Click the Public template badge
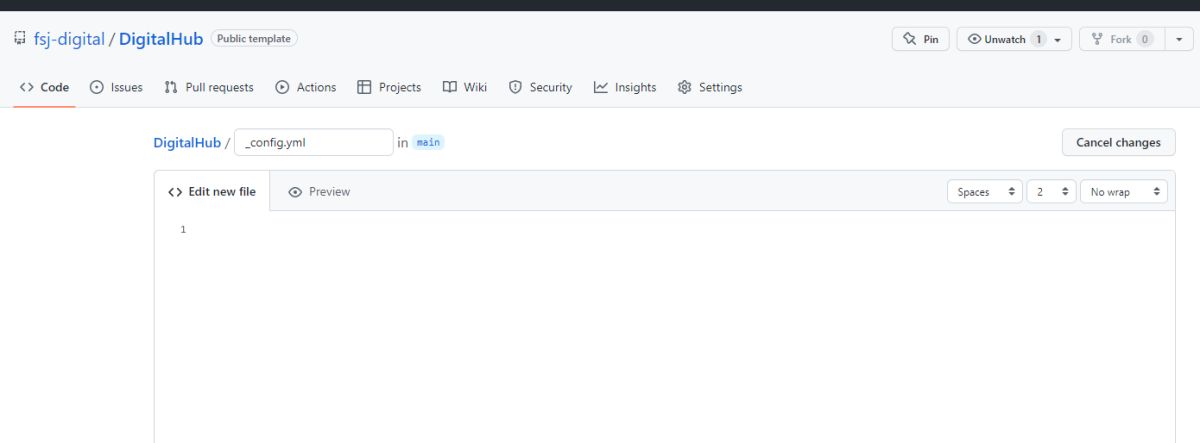1200x443 pixels. [254, 39]
